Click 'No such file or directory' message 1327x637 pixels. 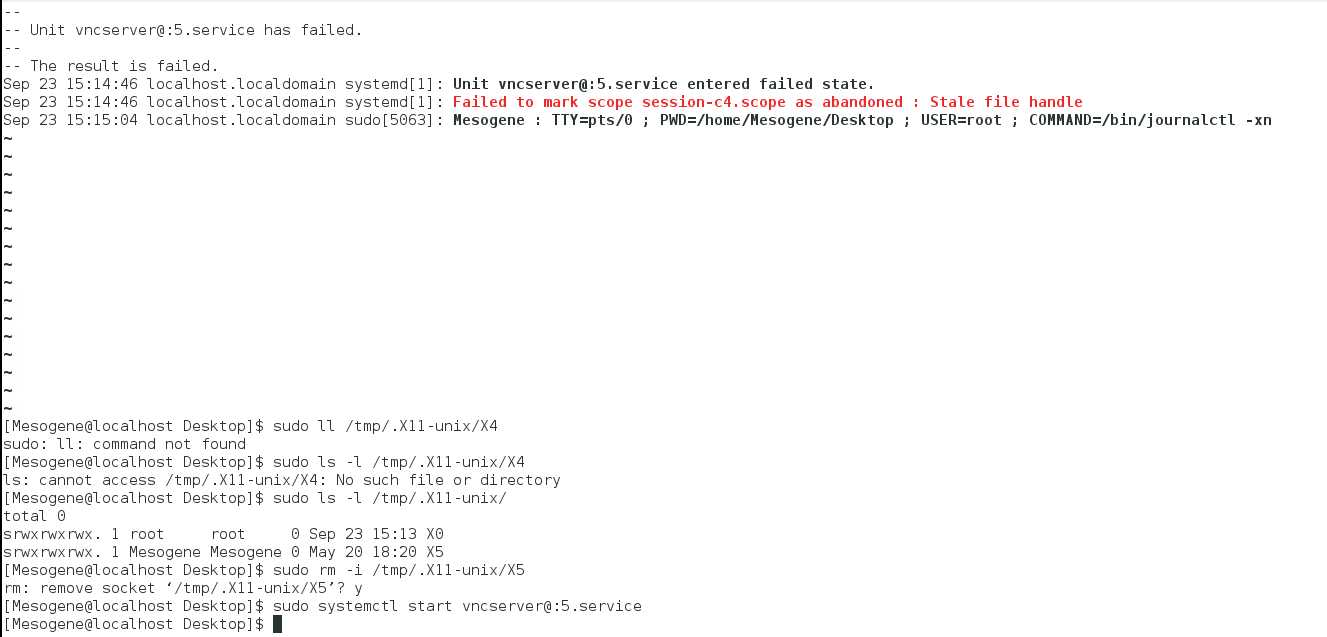tap(448, 480)
